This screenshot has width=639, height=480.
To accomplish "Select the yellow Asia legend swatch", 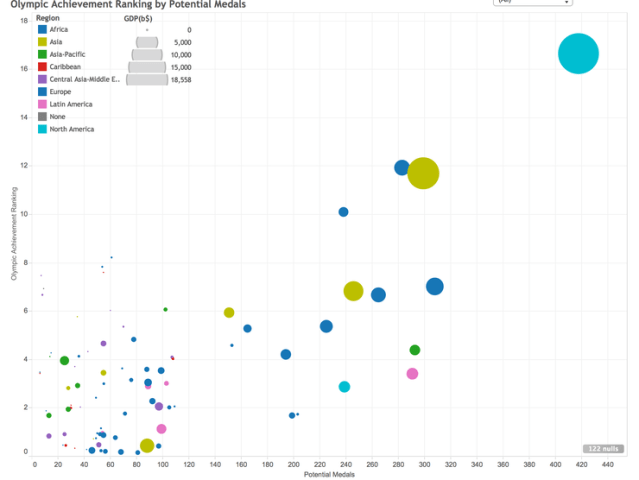I will [41, 42].
